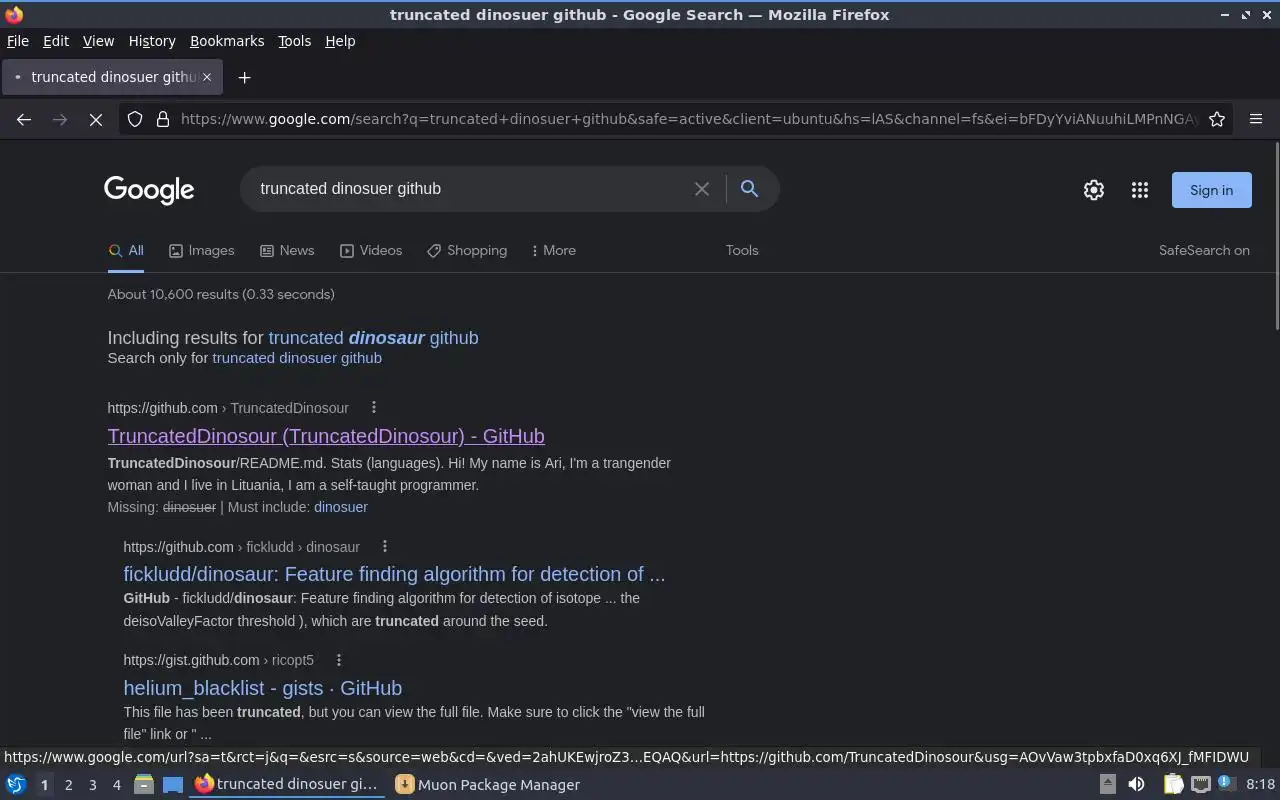Show desktop from taskbar icon

point(172,785)
